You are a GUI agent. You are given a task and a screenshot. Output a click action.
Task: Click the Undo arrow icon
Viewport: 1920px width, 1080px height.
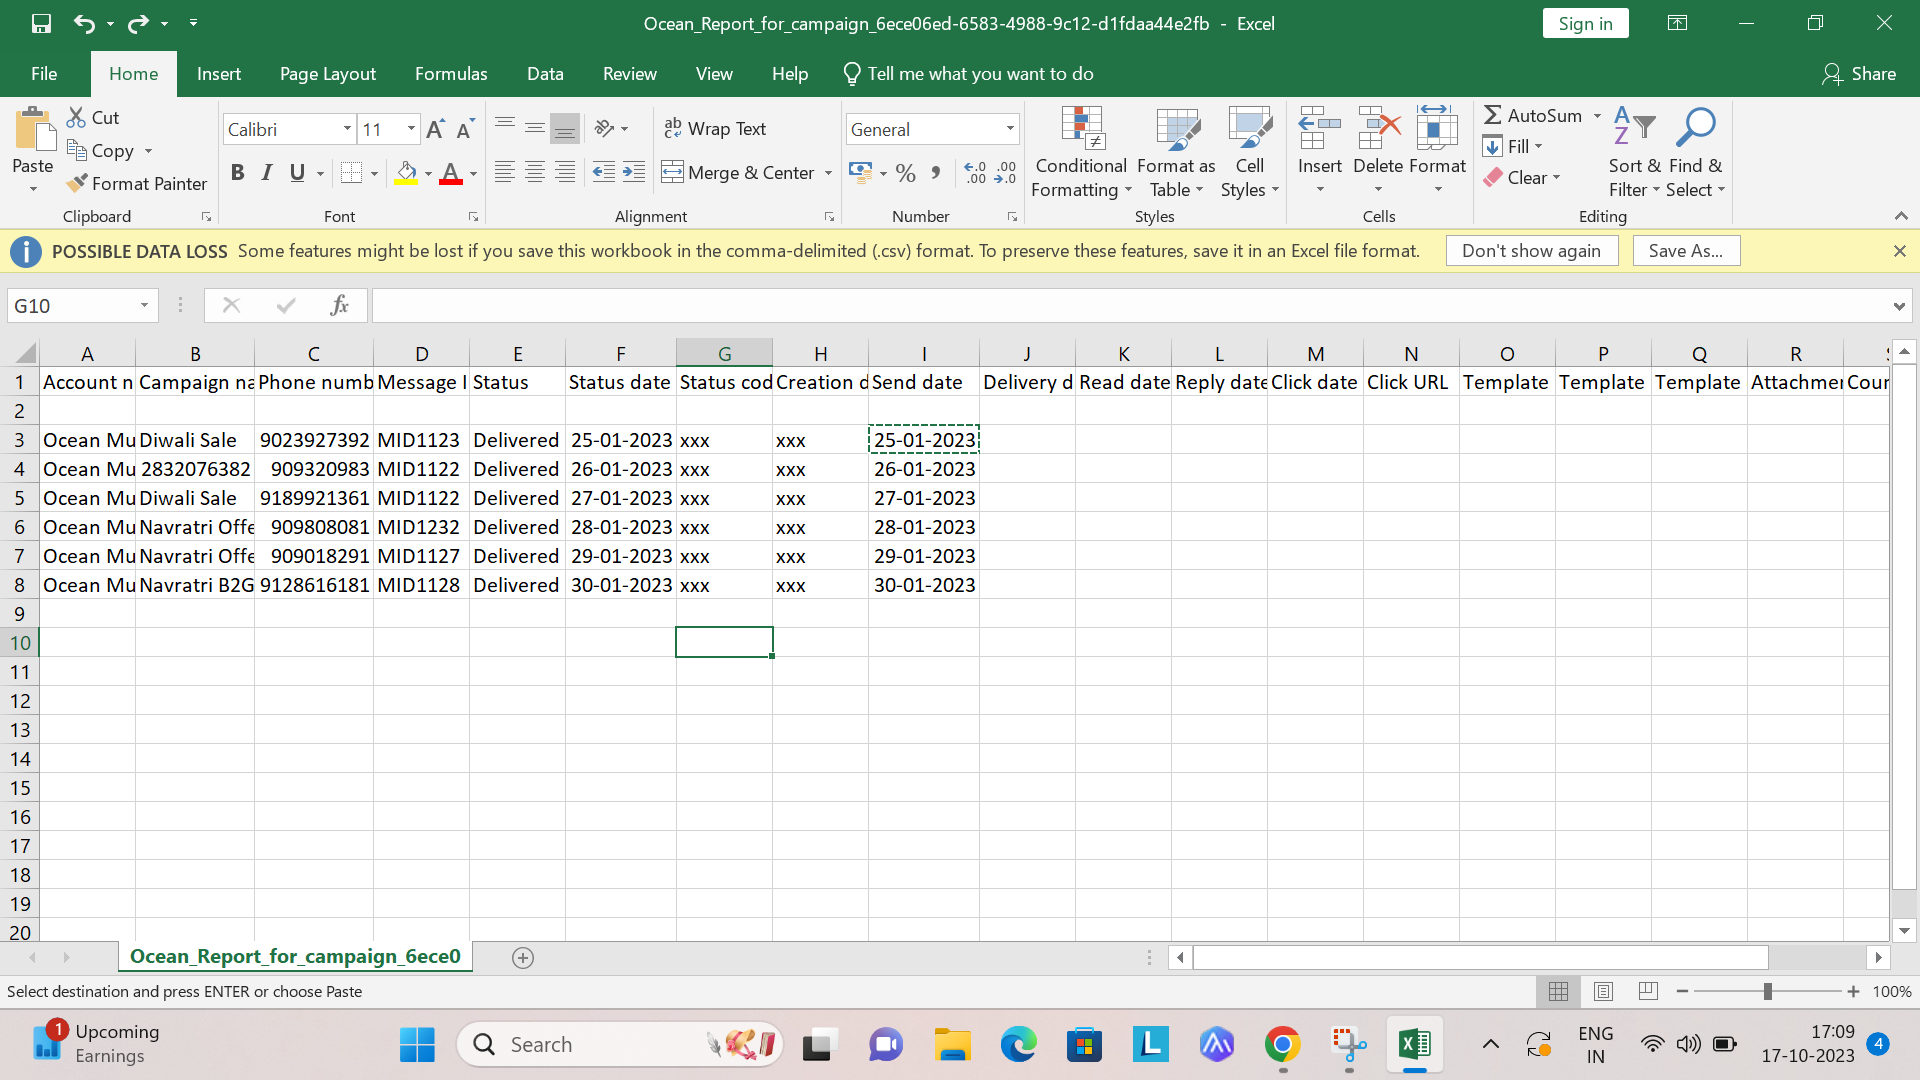click(84, 23)
